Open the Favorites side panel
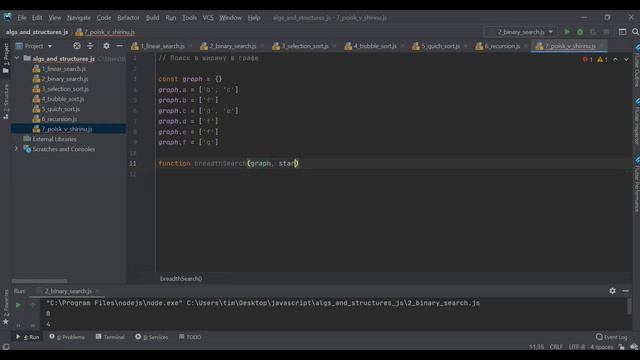Screen dimensions: 640x360 [x=6, y=307]
